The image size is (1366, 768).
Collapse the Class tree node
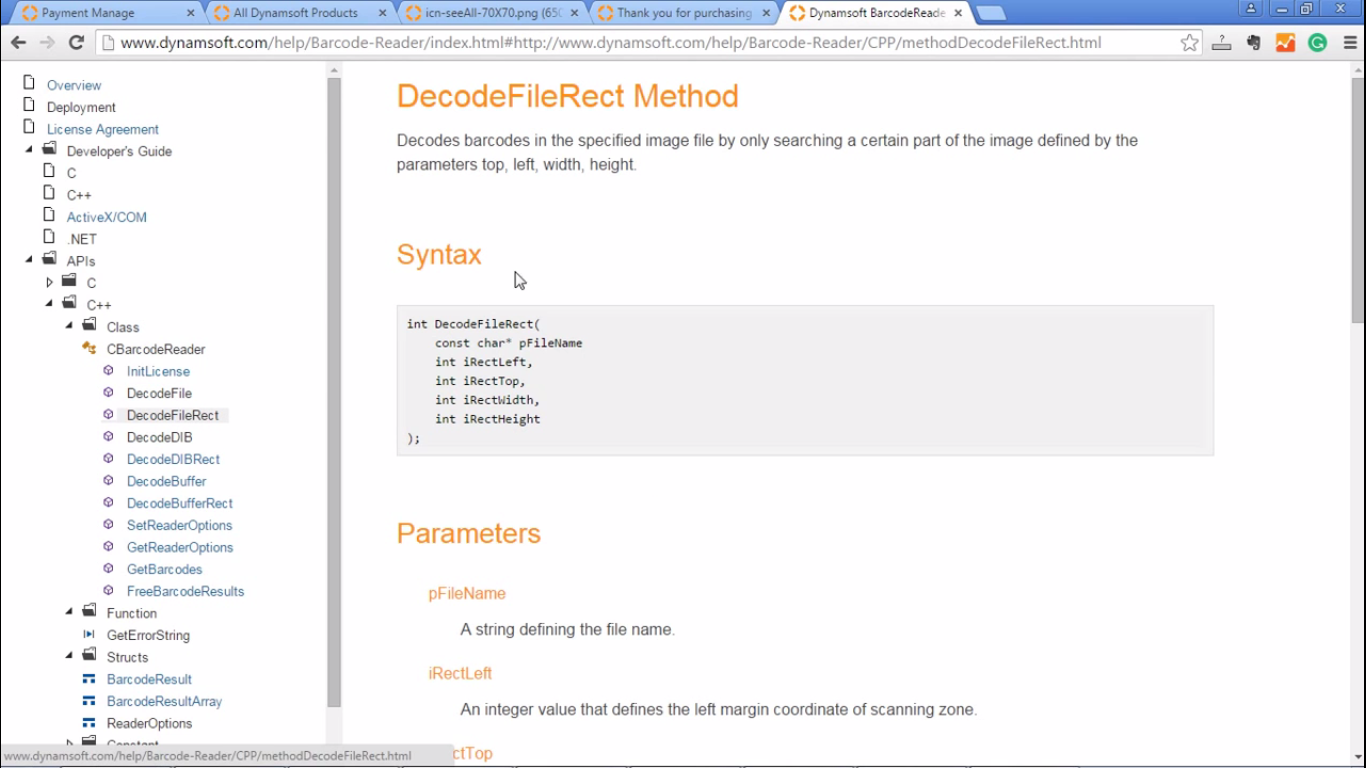(69, 326)
